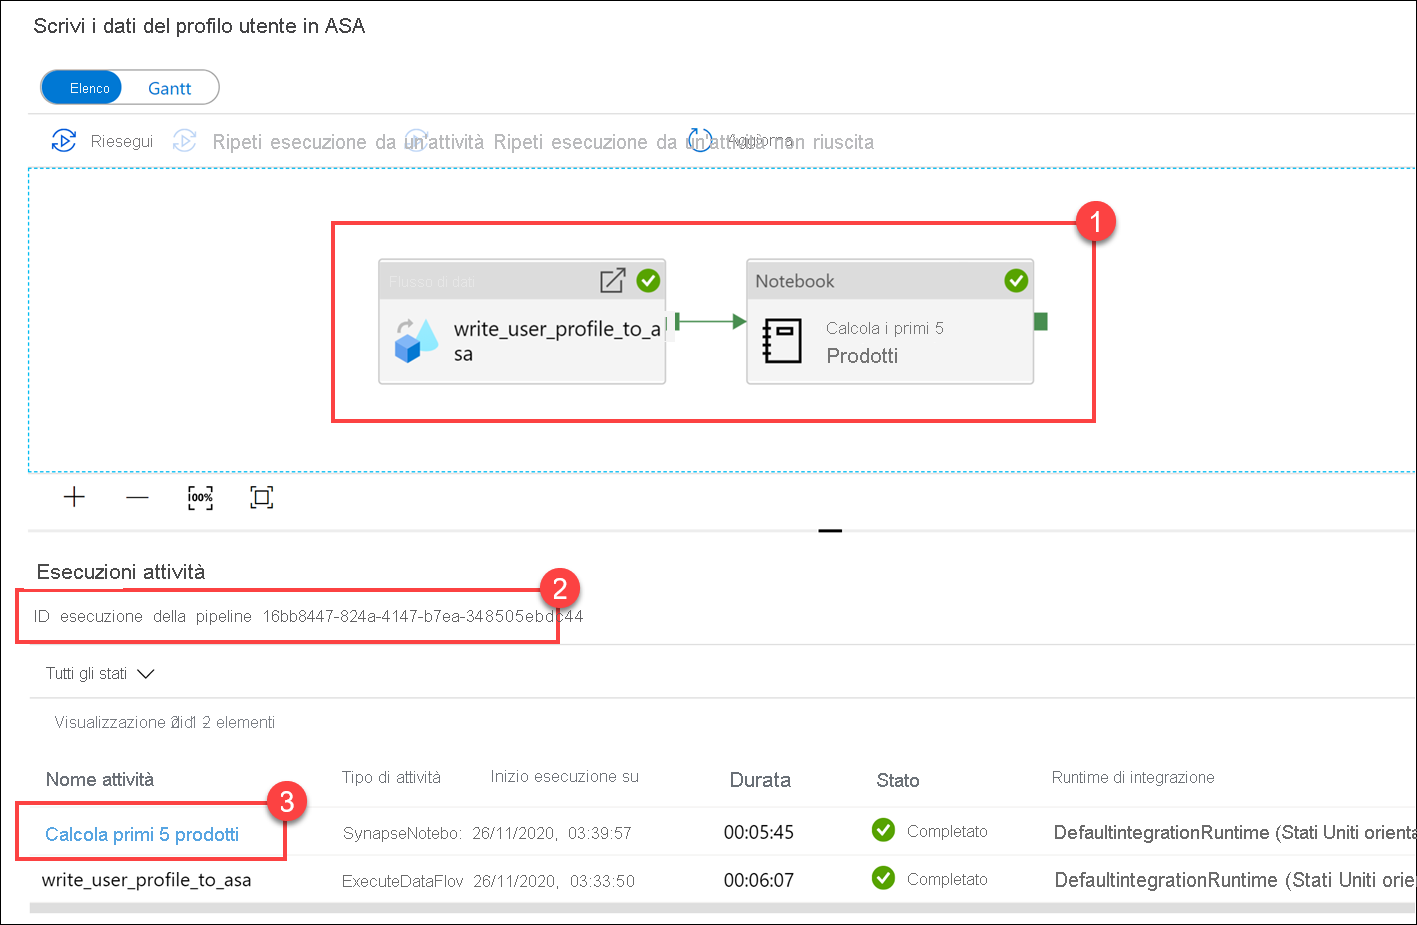Sort by Tipo di attività column

pos(391,777)
